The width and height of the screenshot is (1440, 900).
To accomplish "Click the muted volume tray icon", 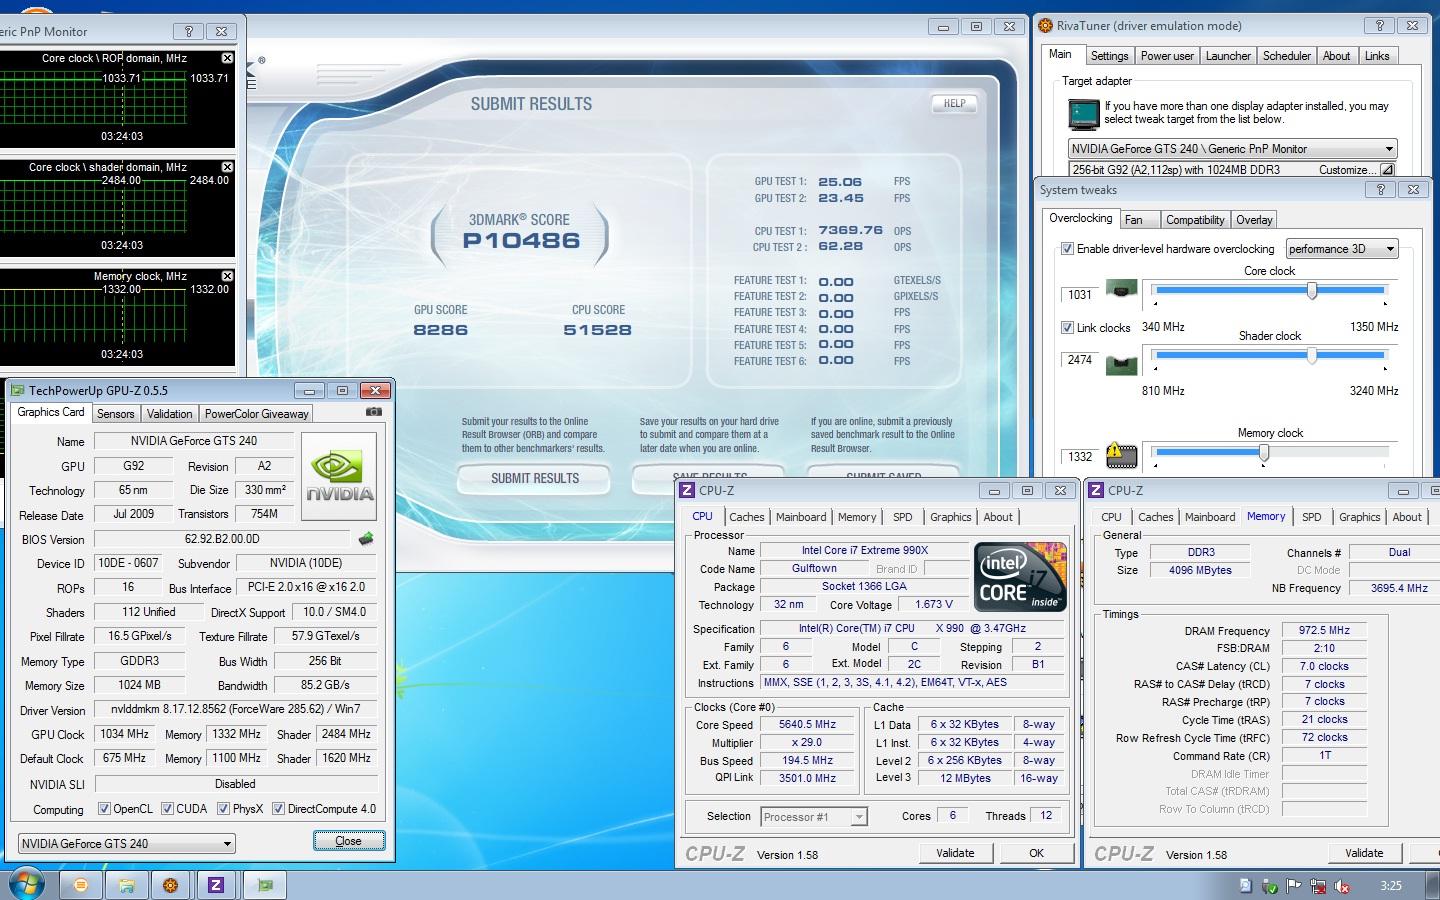I will [x=1343, y=886].
